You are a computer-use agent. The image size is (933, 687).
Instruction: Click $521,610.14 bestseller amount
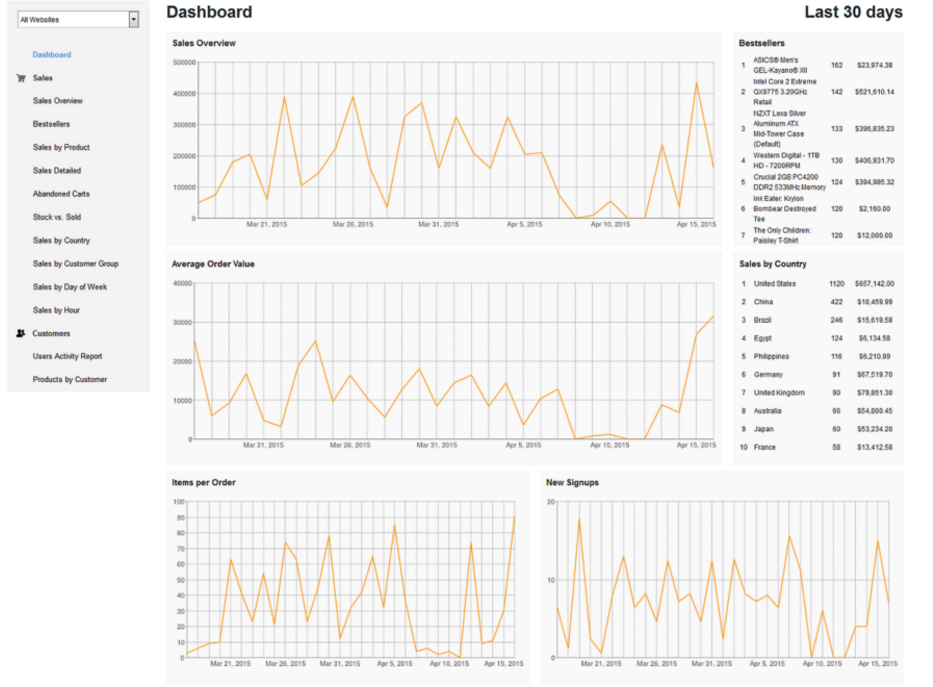[x=874, y=92]
